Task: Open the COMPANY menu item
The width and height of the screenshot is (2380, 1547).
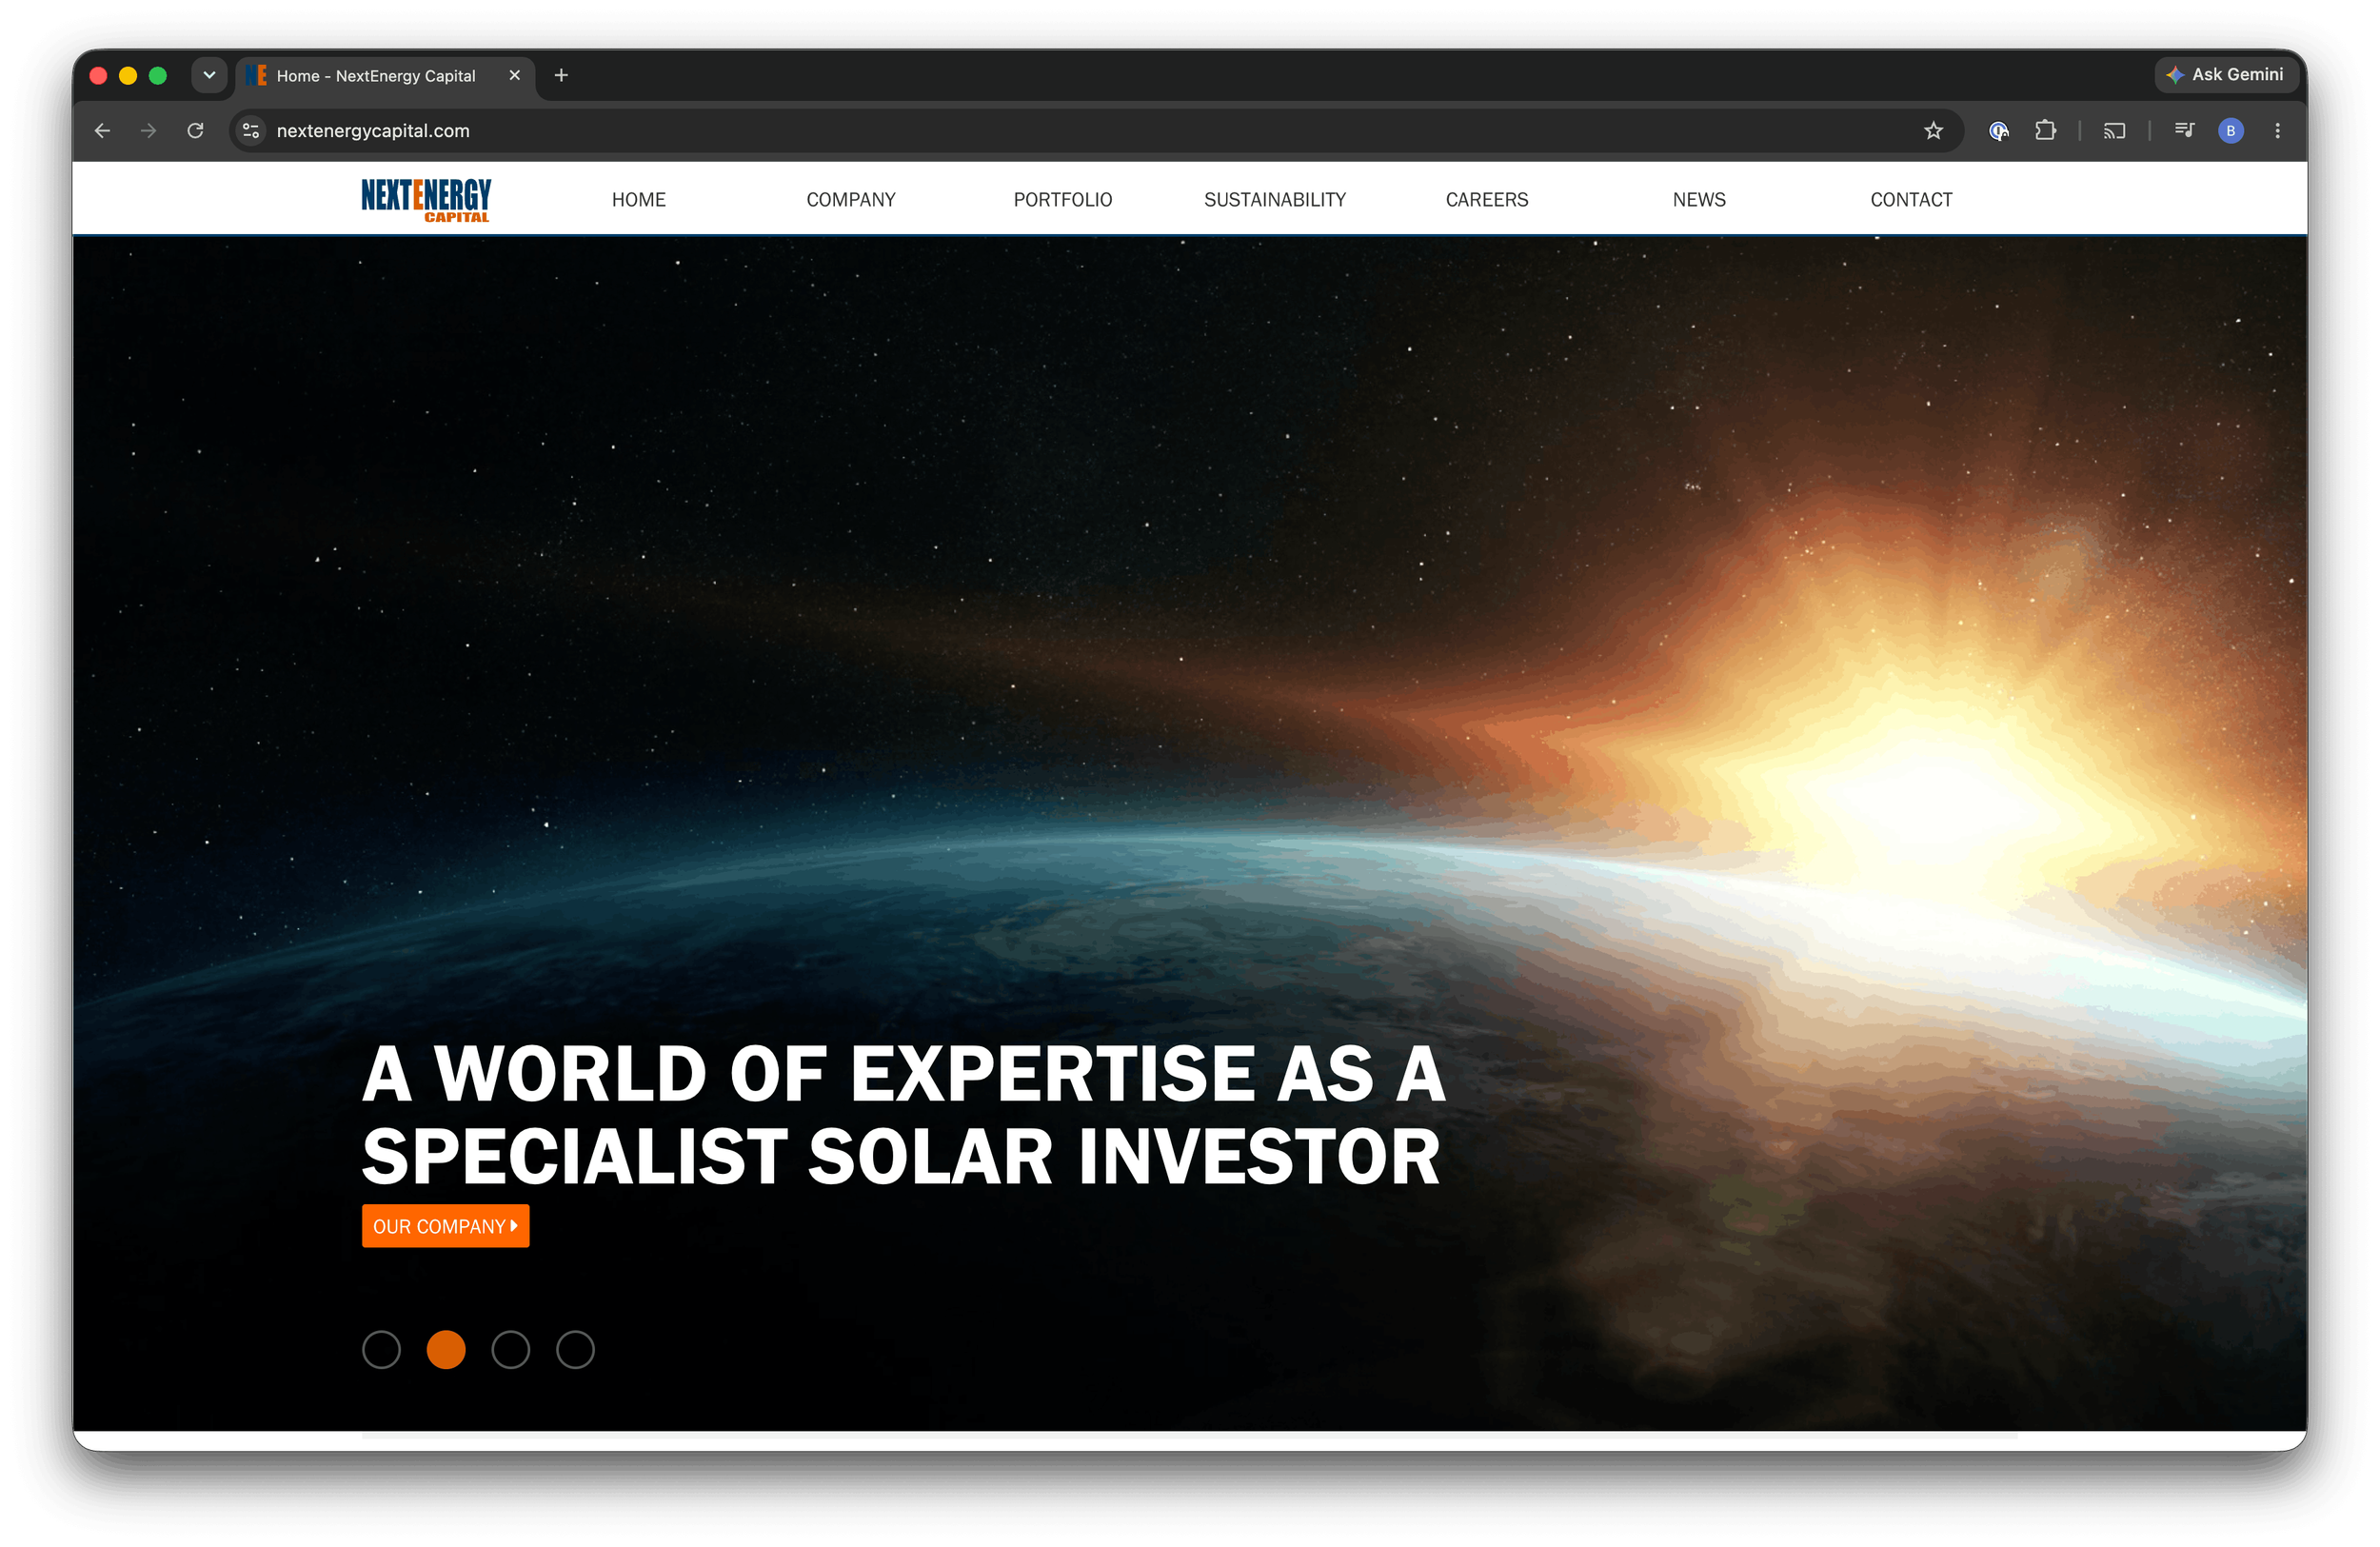Action: click(x=851, y=200)
